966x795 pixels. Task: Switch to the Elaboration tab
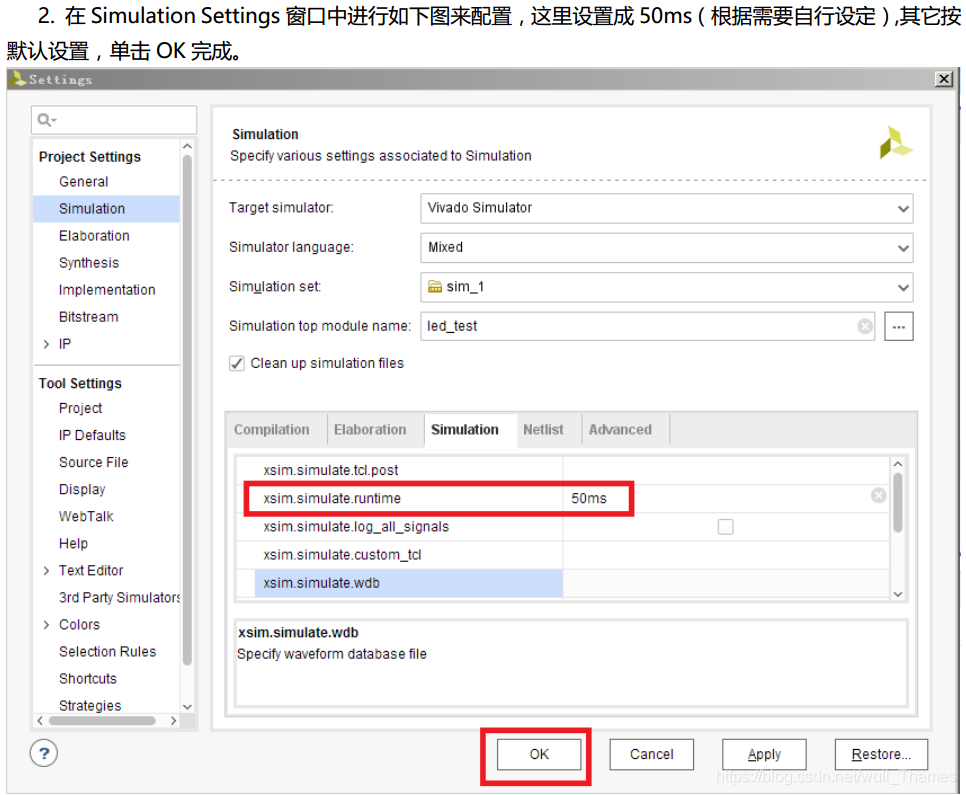click(x=370, y=430)
